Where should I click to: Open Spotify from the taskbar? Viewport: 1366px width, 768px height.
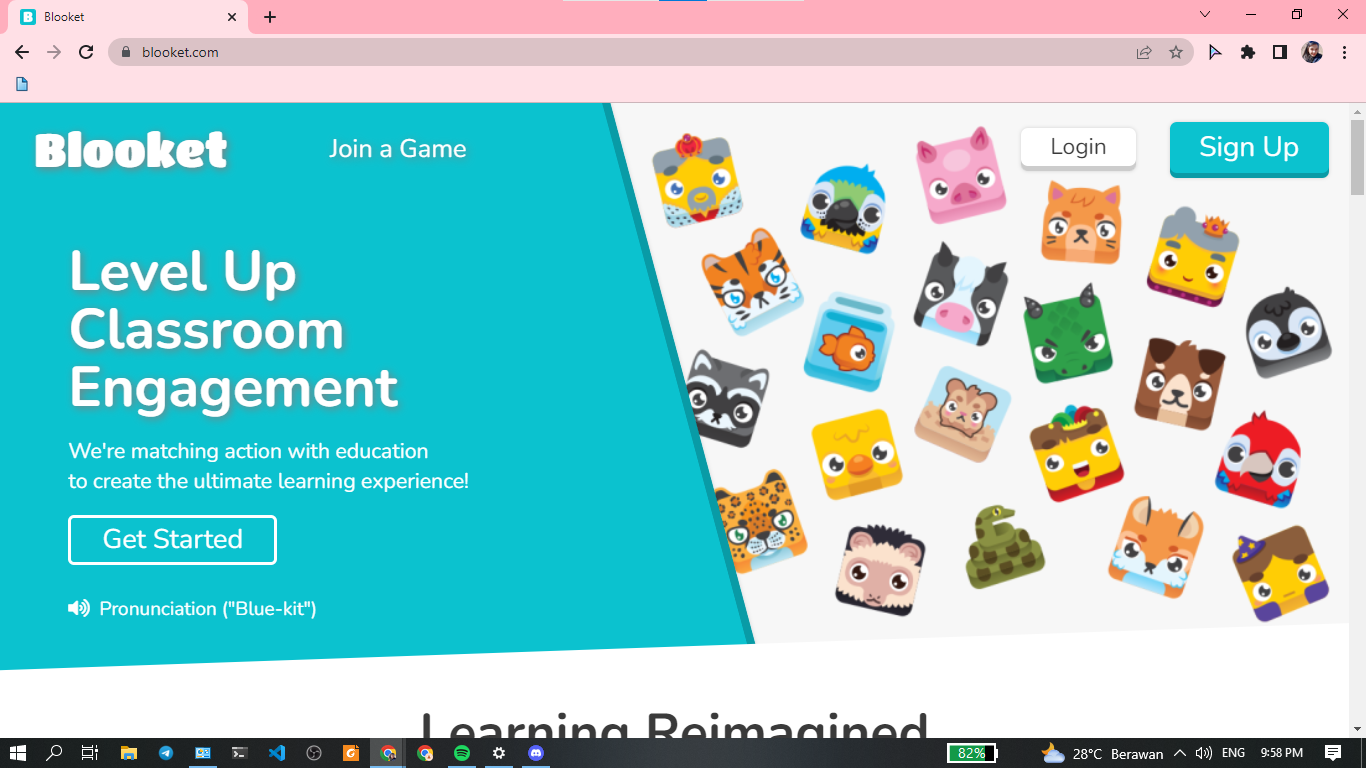pyautogui.click(x=462, y=753)
